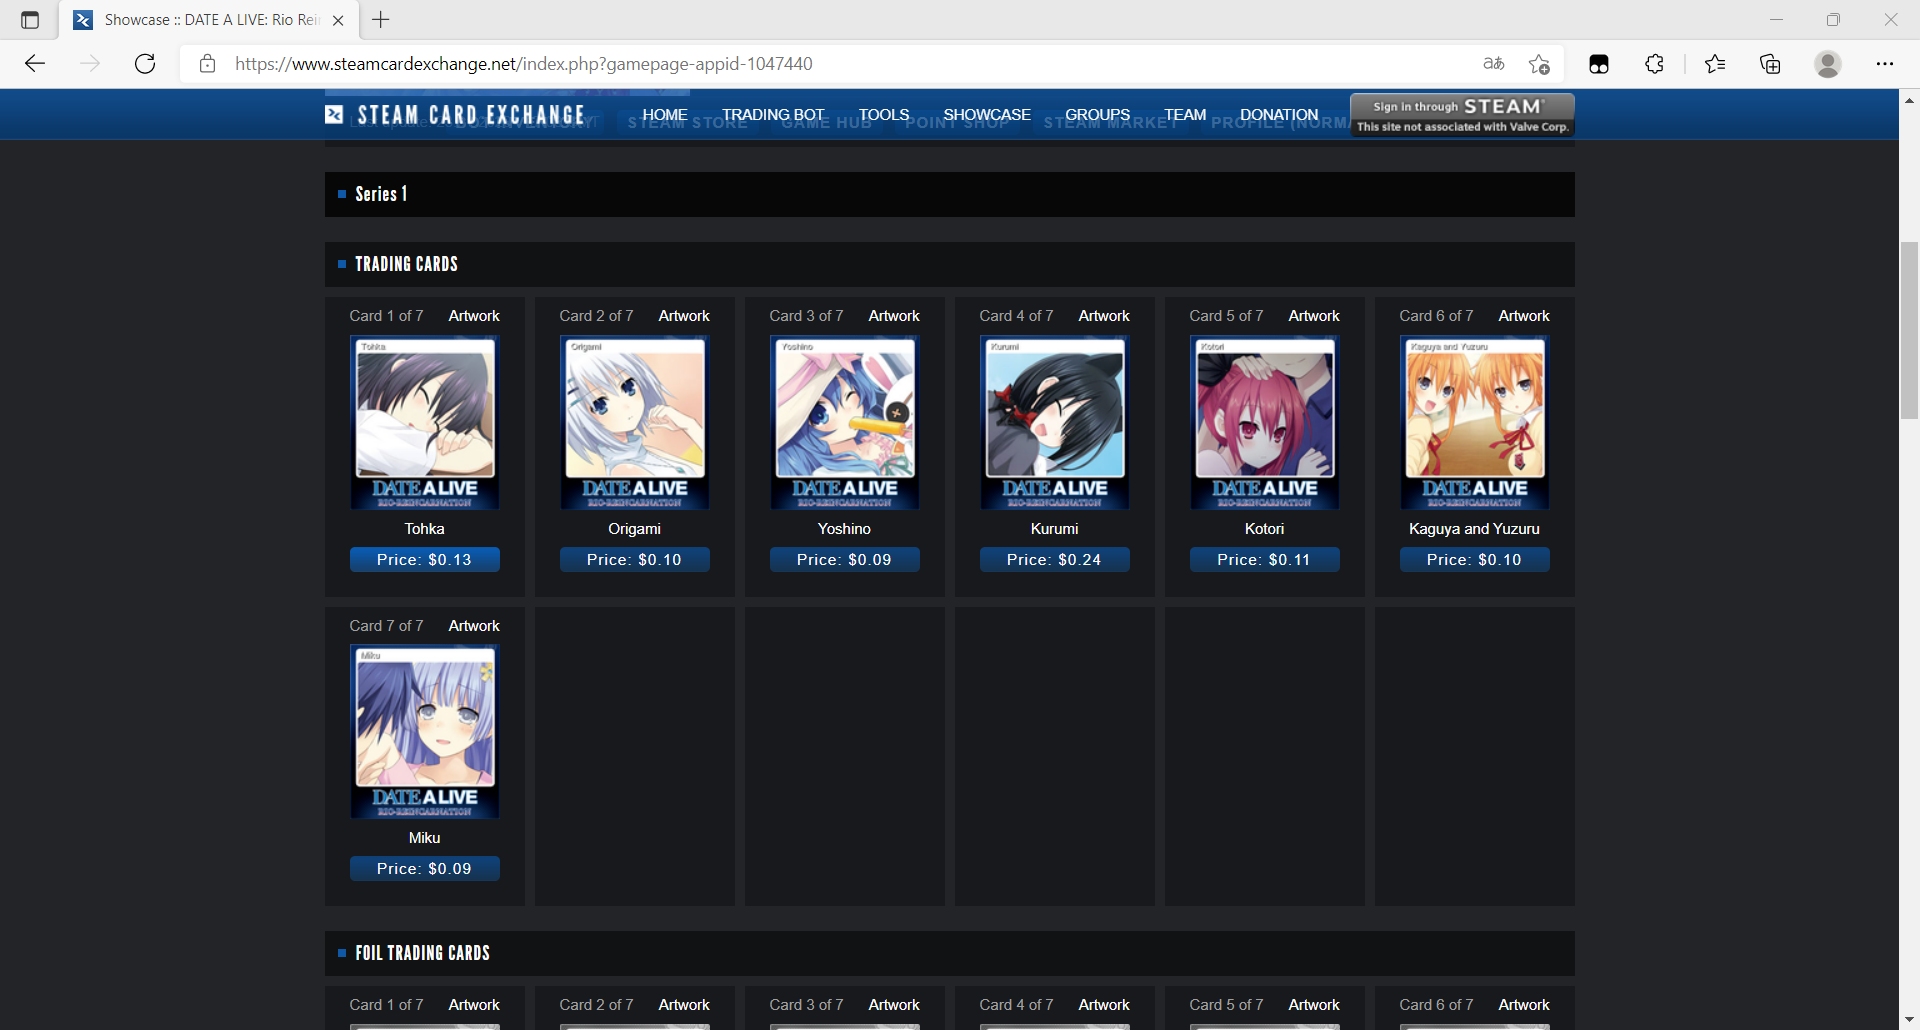Add this page to favorites star icon
Image resolution: width=1920 pixels, height=1030 pixels.
(1539, 64)
